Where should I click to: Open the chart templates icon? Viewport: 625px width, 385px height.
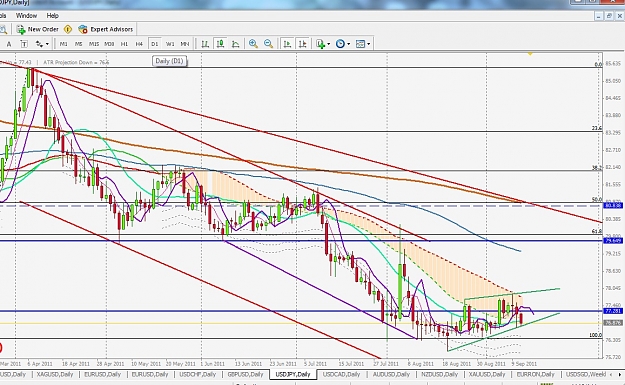tap(360, 44)
